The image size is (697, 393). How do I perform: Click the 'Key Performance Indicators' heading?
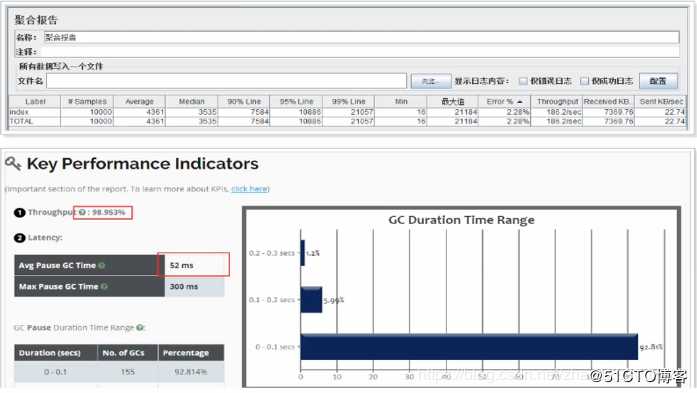coord(142,164)
